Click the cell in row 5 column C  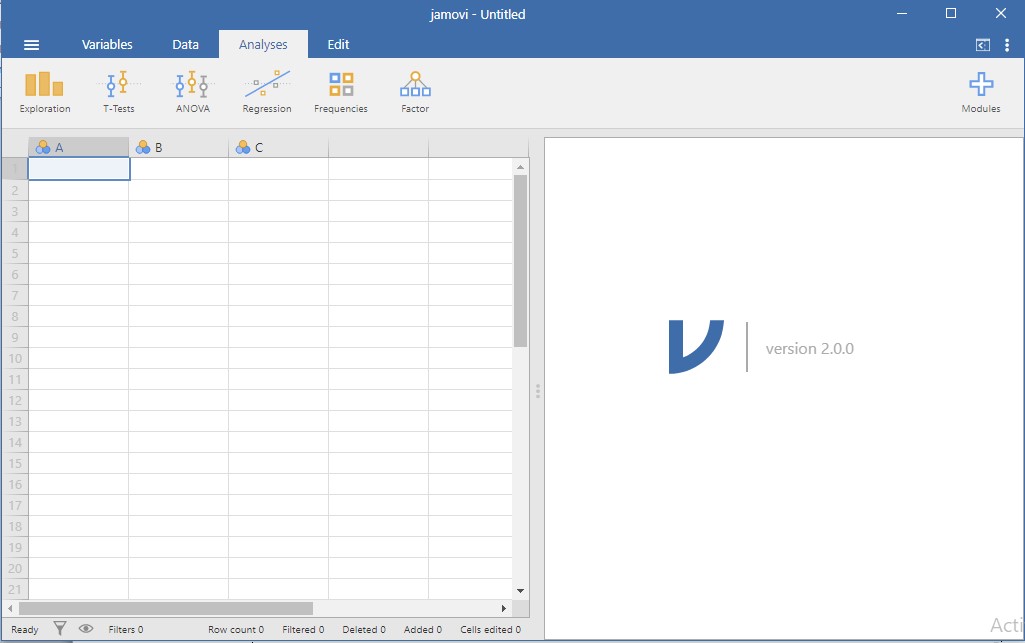(278, 254)
